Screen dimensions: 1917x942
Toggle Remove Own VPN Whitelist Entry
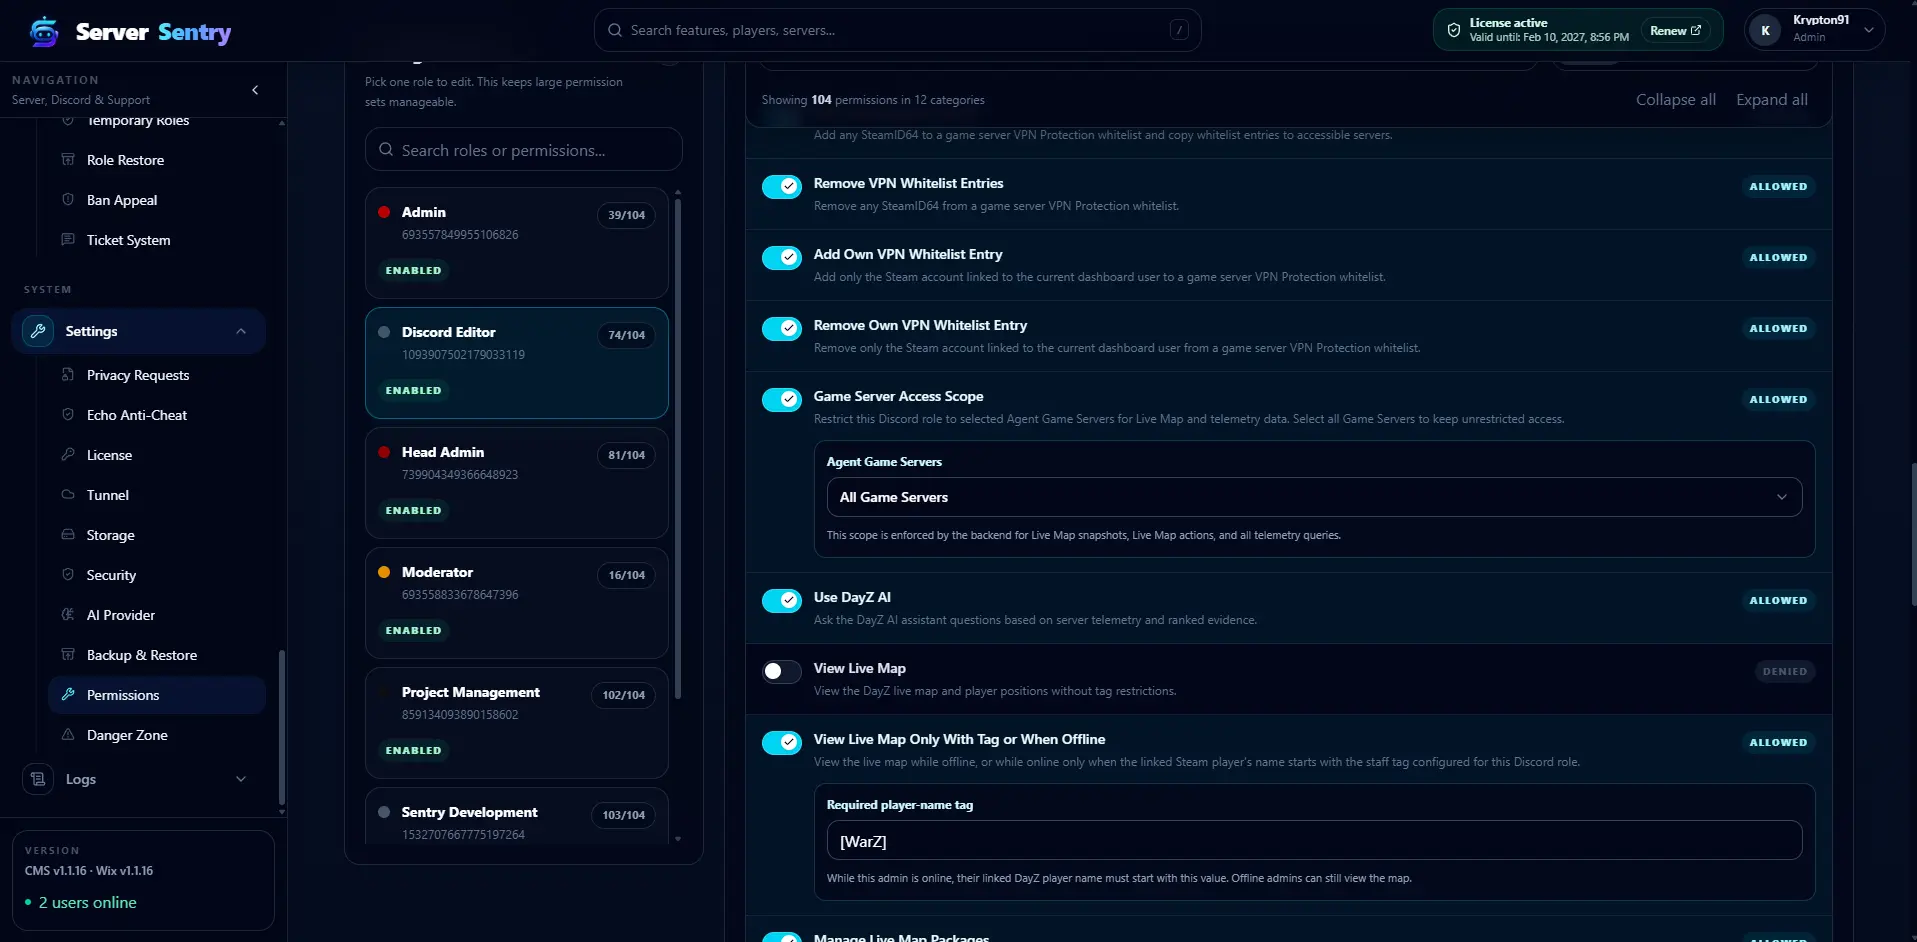[x=782, y=329]
